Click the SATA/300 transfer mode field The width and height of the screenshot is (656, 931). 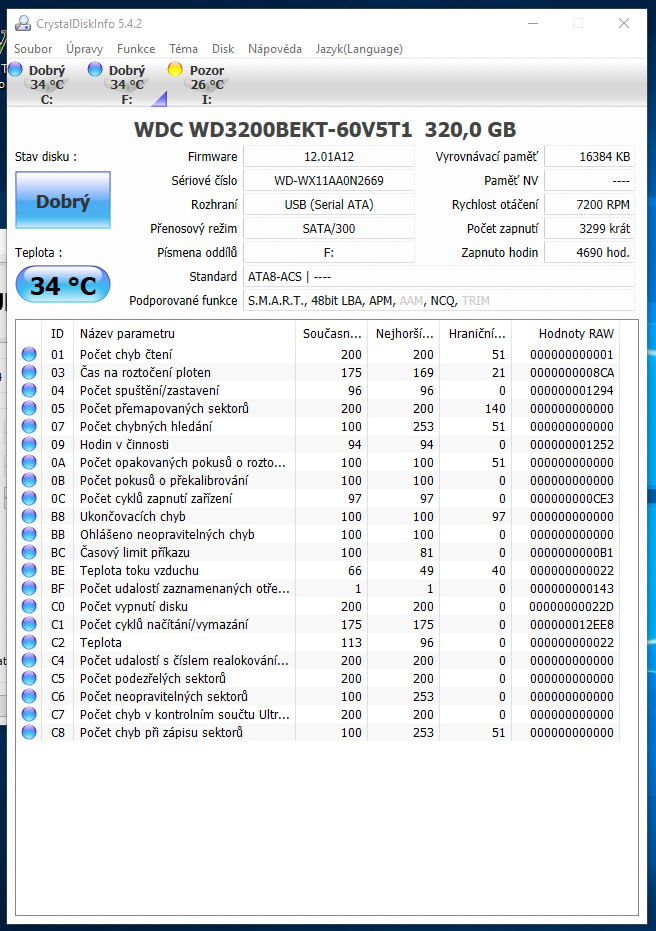(329, 229)
